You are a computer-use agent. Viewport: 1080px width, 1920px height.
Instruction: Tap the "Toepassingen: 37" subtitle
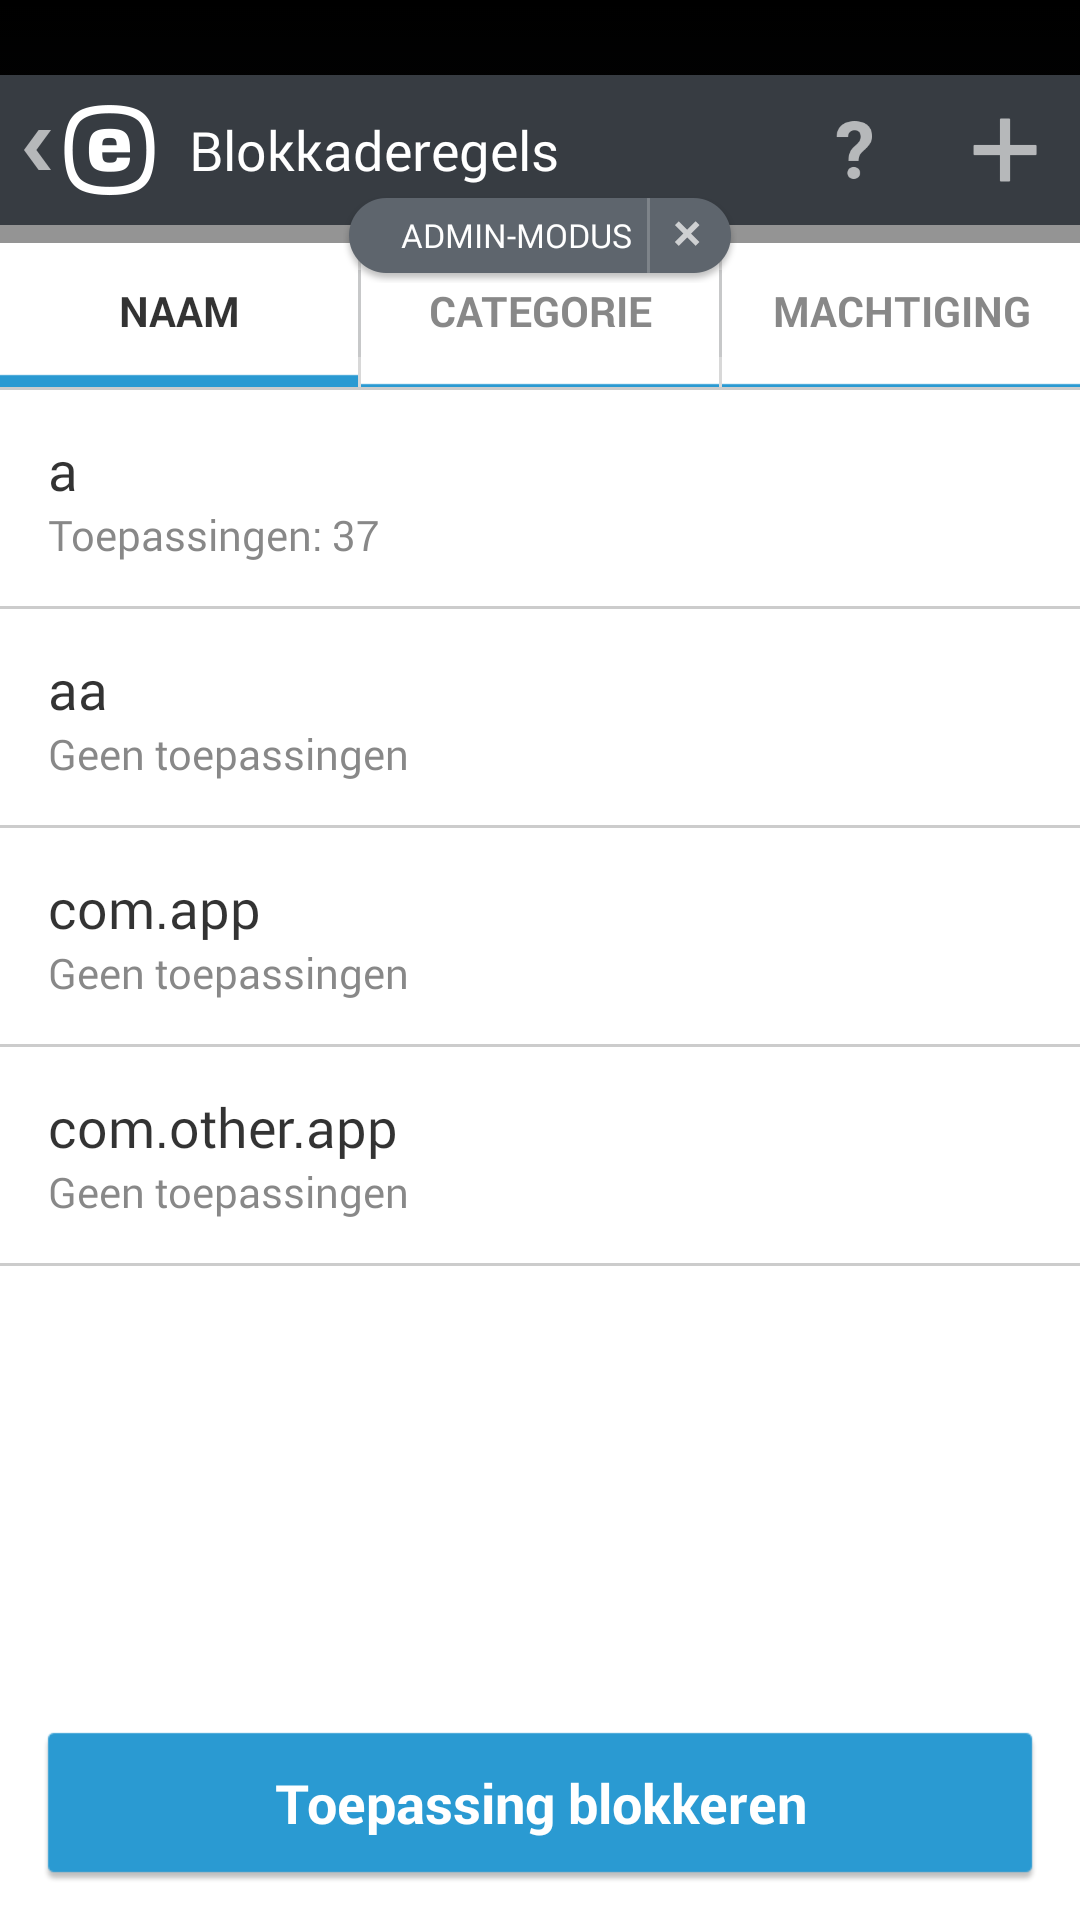[x=214, y=537]
